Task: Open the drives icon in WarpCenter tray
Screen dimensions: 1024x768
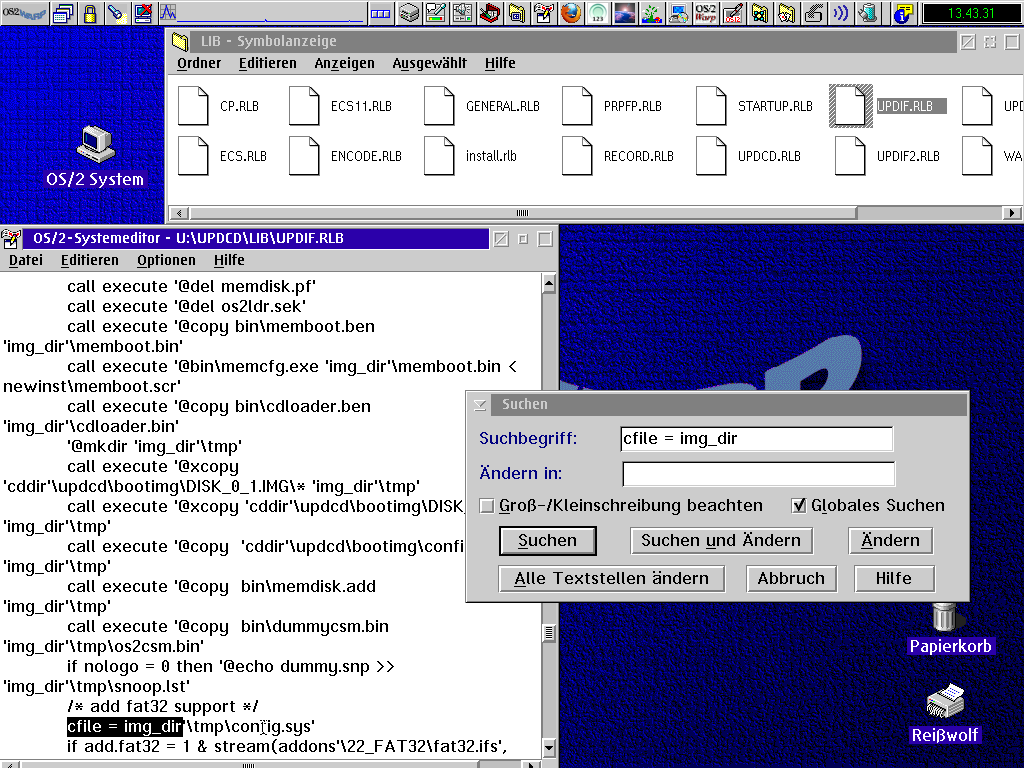Action: pos(409,13)
